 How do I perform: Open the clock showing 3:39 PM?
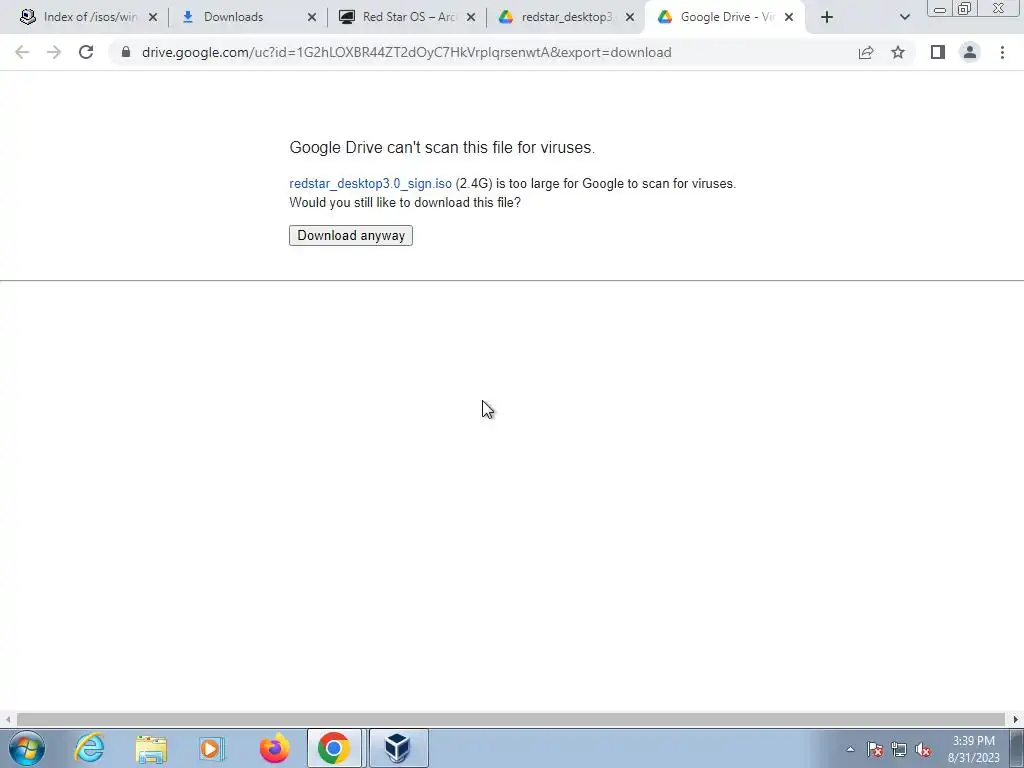pyautogui.click(x=974, y=749)
